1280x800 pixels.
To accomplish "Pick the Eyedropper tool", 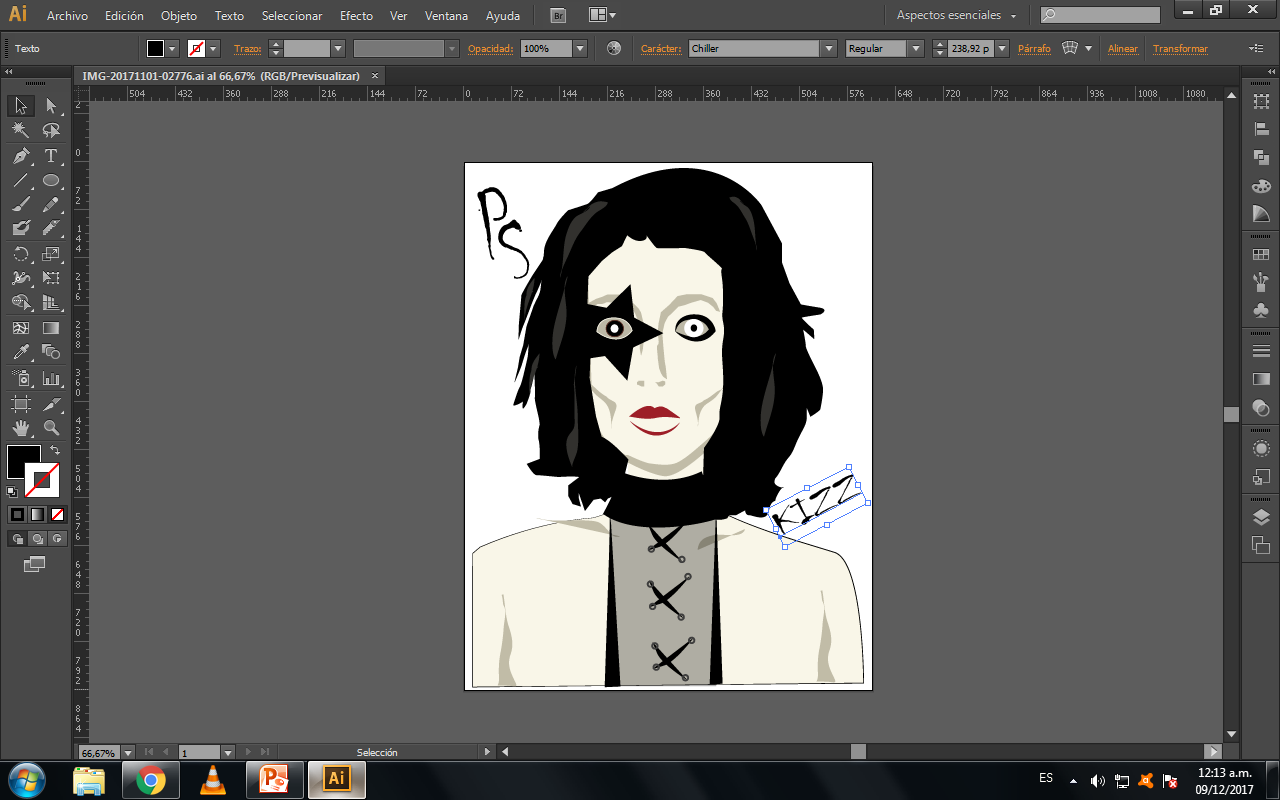I will click(x=21, y=352).
